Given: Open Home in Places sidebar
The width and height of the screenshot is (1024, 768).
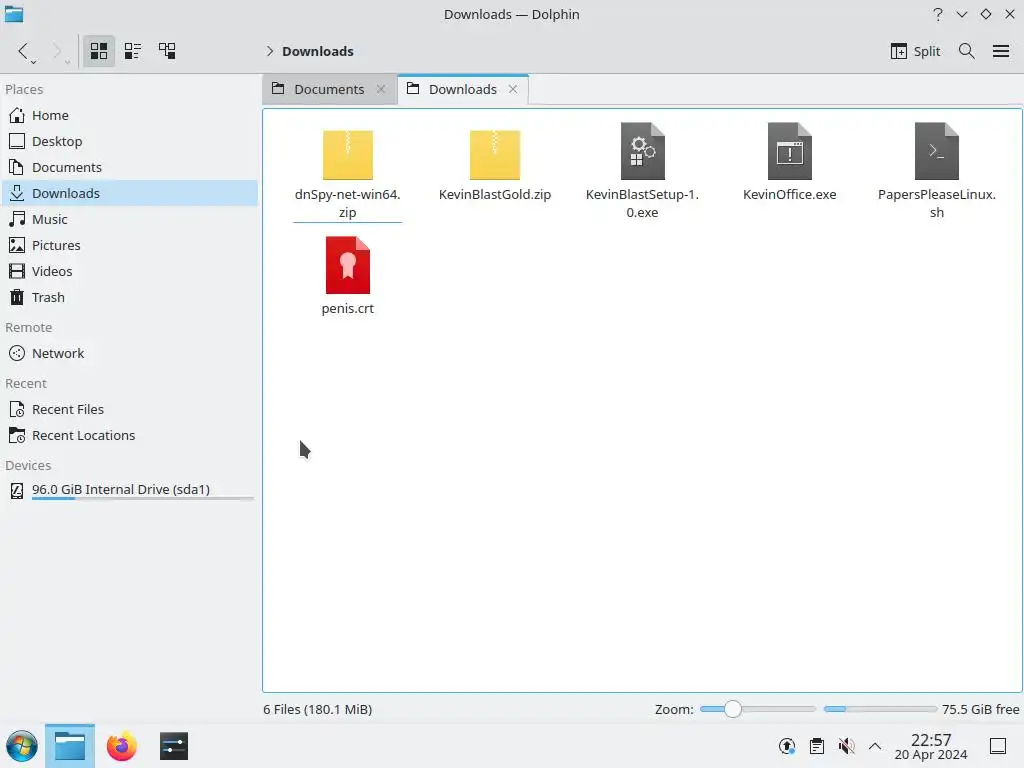Looking at the screenshot, I should (129, 116).
